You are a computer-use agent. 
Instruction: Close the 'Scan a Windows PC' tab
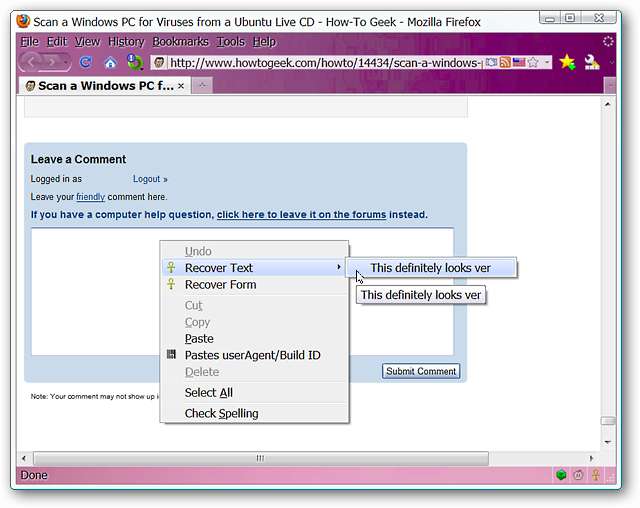point(181,86)
